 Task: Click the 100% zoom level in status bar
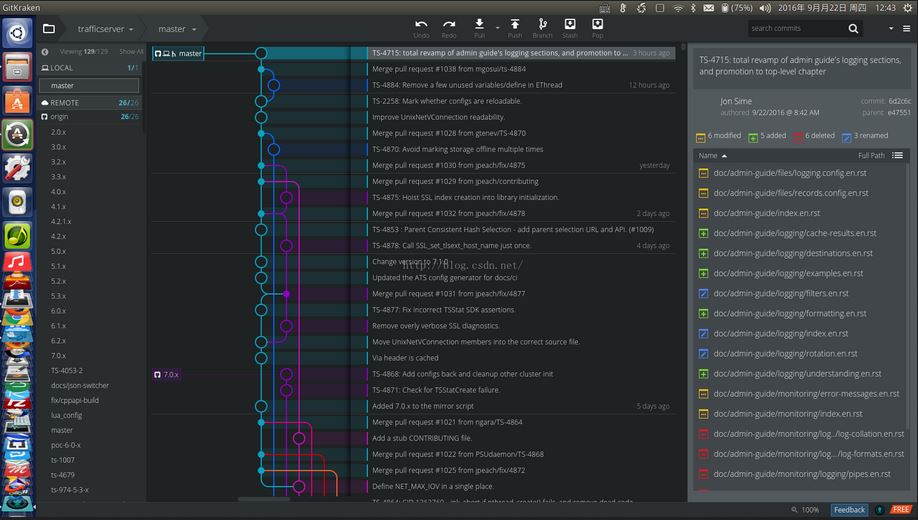(x=810, y=509)
